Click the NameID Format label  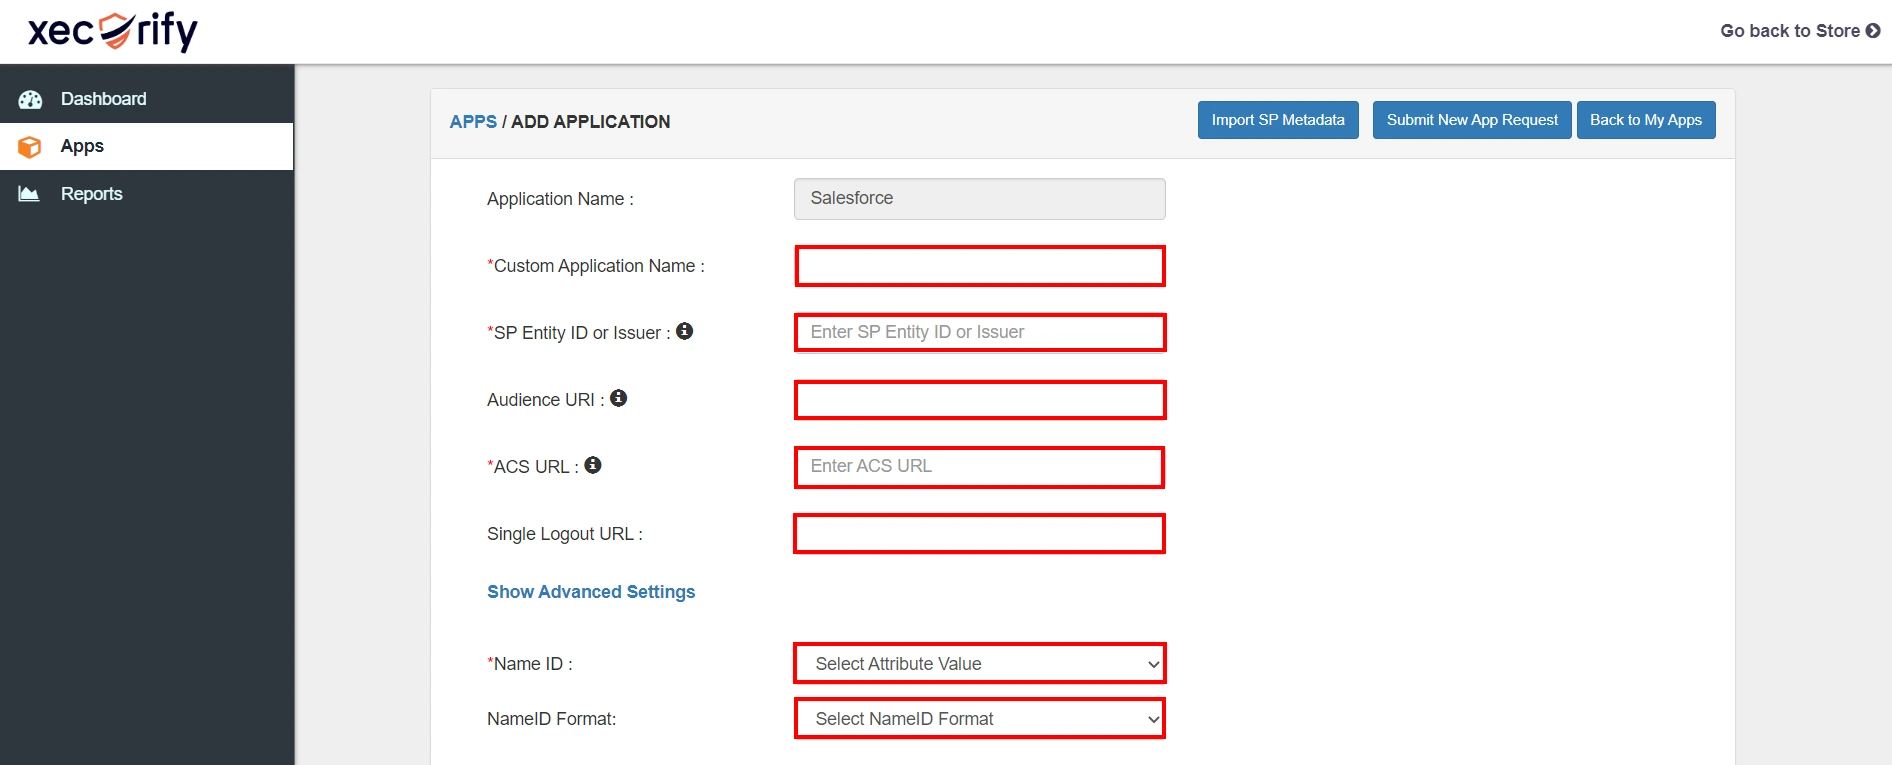click(552, 719)
